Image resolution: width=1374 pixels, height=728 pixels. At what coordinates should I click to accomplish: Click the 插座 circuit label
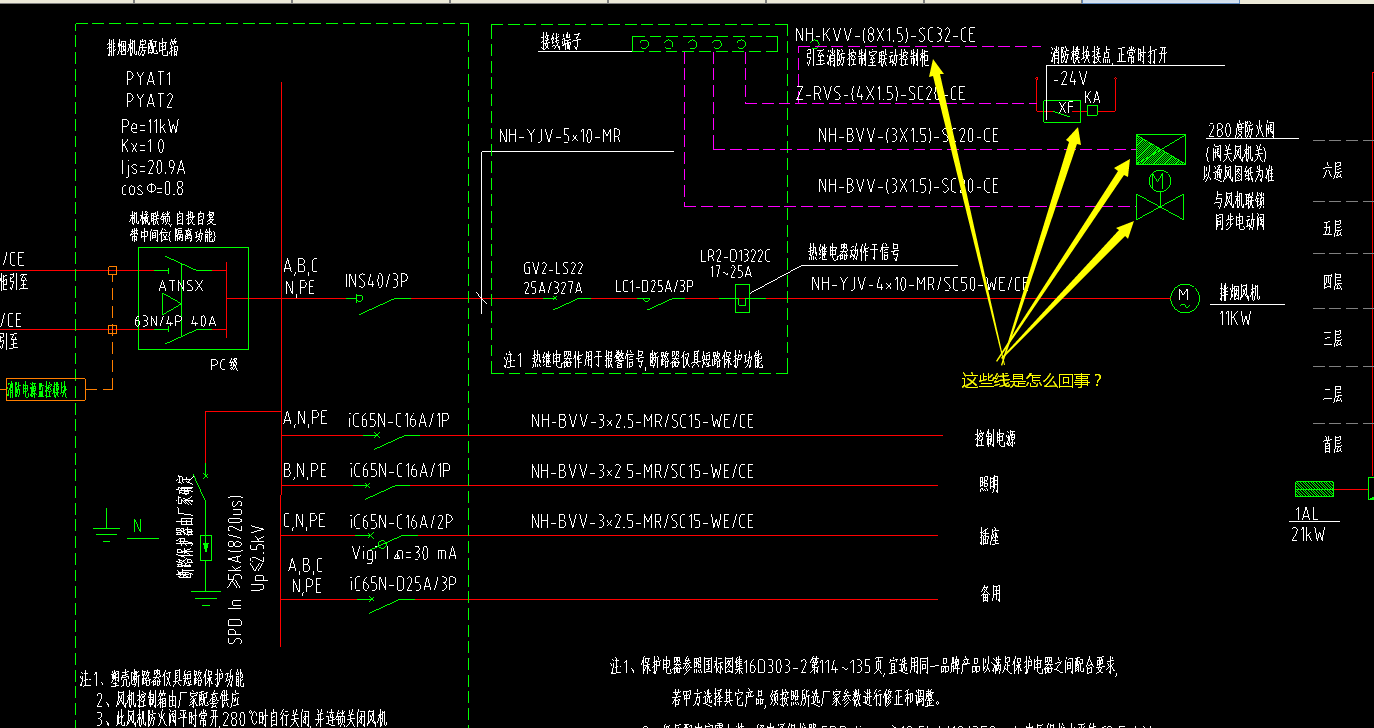click(988, 537)
